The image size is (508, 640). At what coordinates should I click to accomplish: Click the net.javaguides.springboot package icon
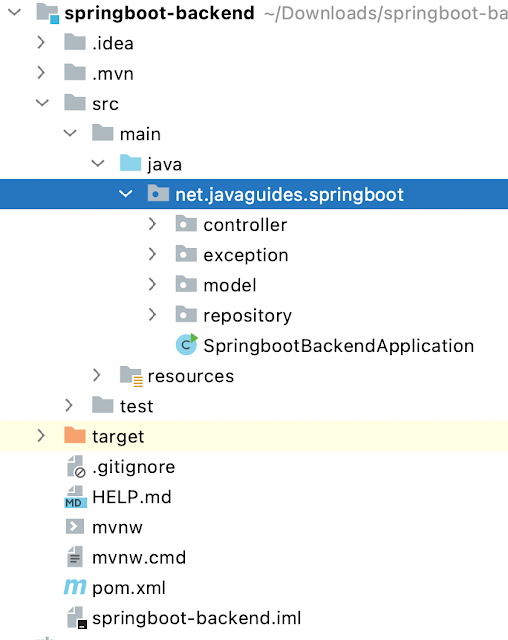pos(158,193)
